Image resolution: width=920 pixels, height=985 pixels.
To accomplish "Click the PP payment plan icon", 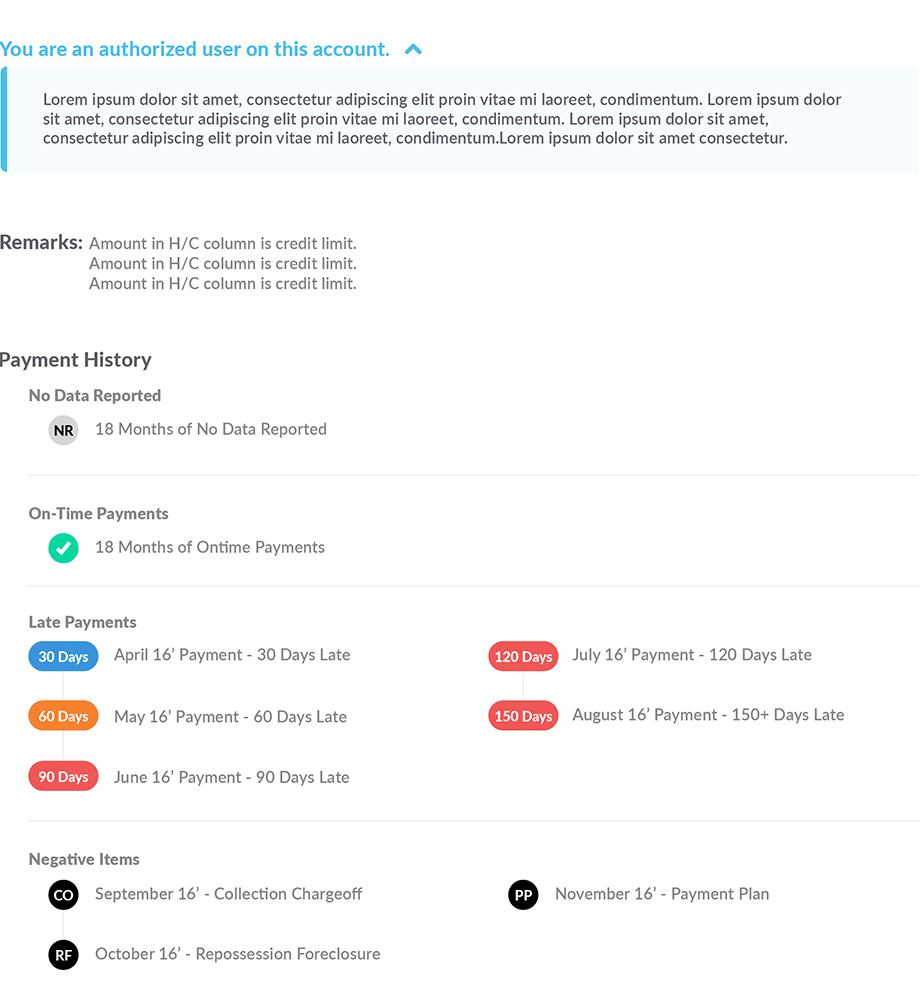I will [x=523, y=895].
